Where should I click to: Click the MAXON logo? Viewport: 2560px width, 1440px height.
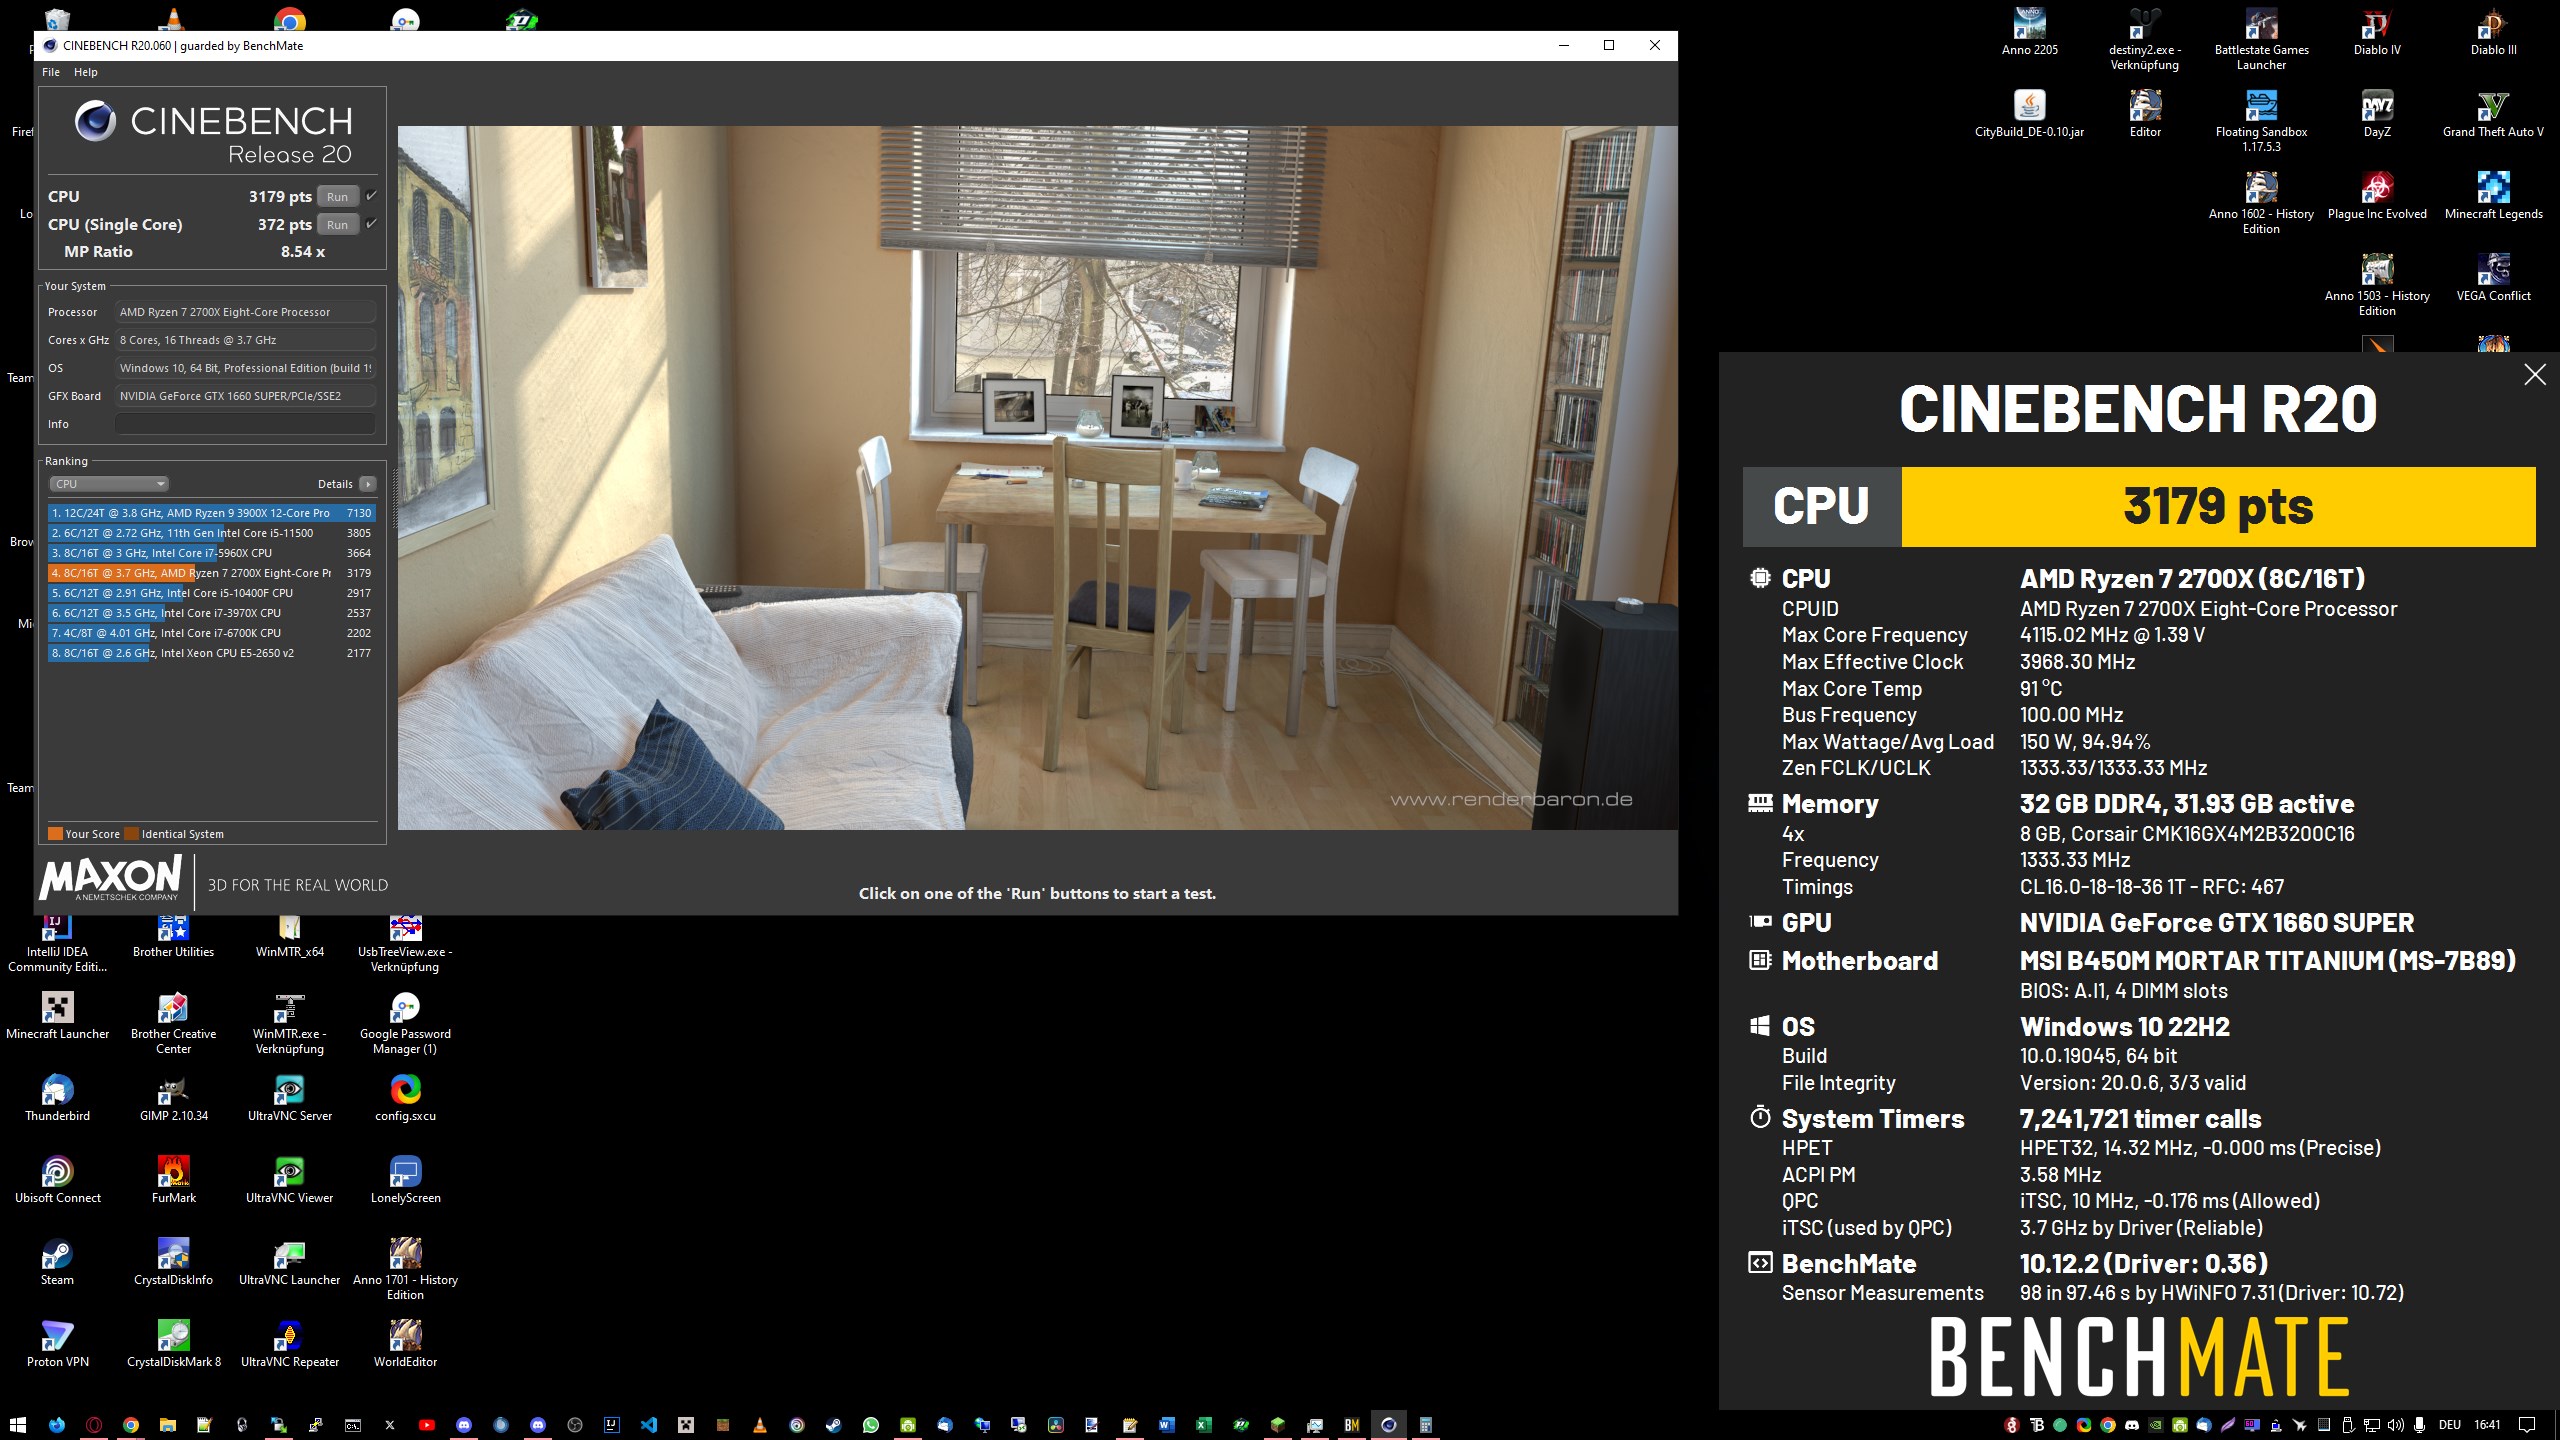pos(111,878)
